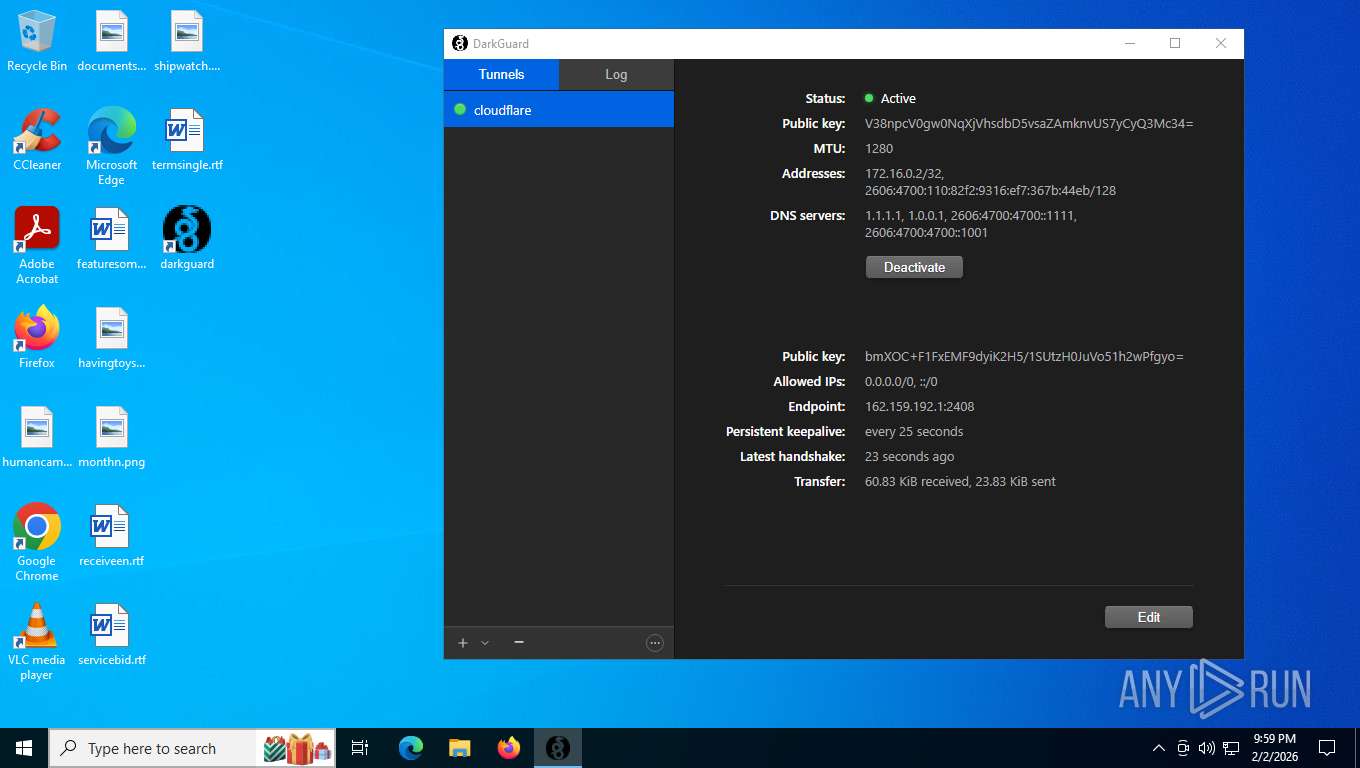Viewport: 1360px width, 768px height.
Task: Click the volume icon in system tray
Action: point(1206,748)
